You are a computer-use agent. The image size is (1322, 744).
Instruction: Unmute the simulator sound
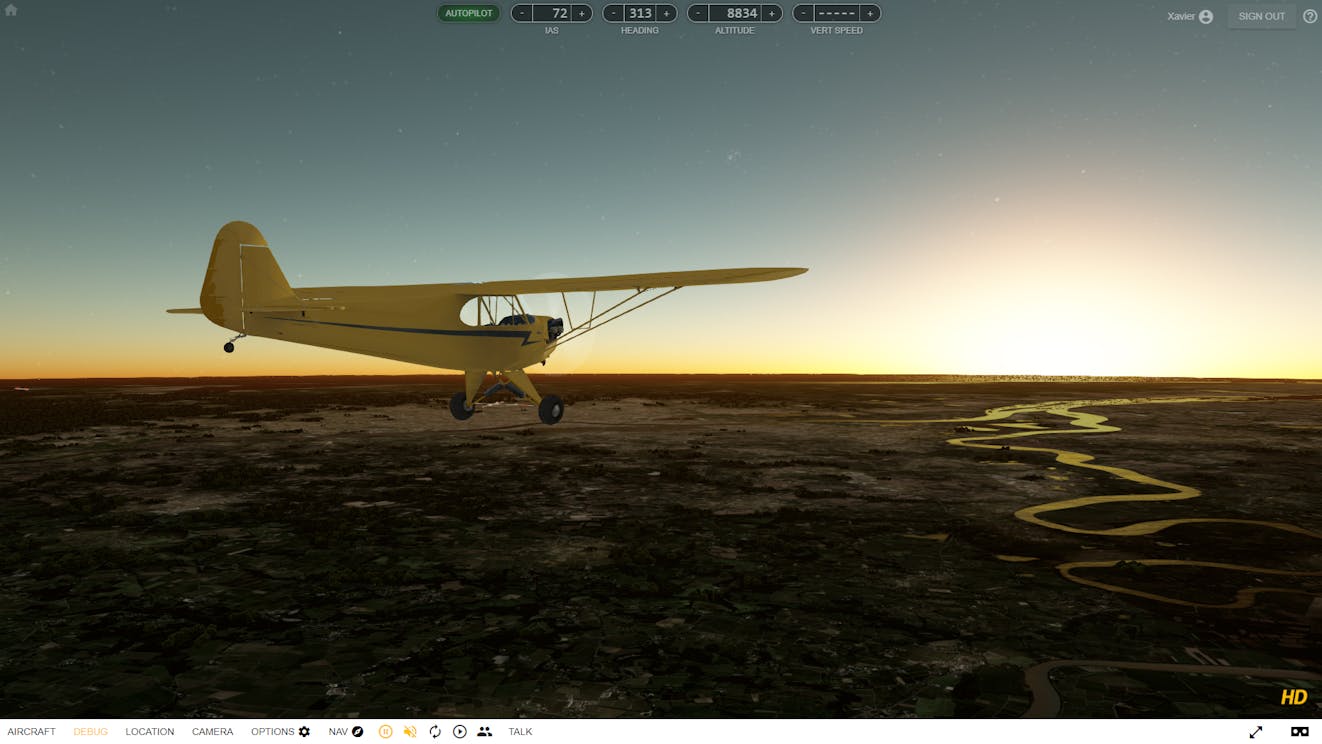(x=409, y=731)
